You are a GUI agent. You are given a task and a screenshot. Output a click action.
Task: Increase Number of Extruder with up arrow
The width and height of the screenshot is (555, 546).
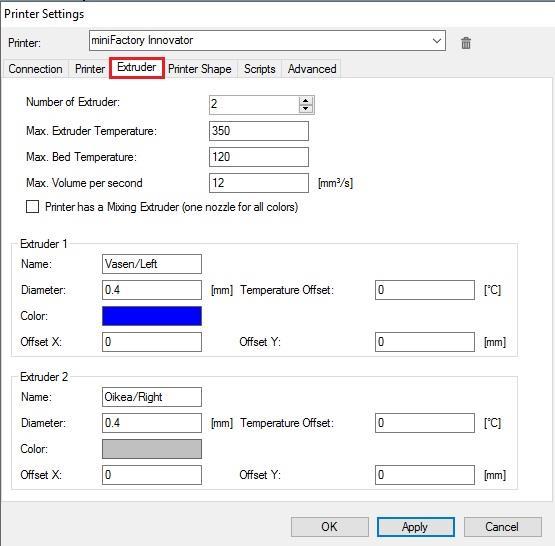click(x=305, y=101)
